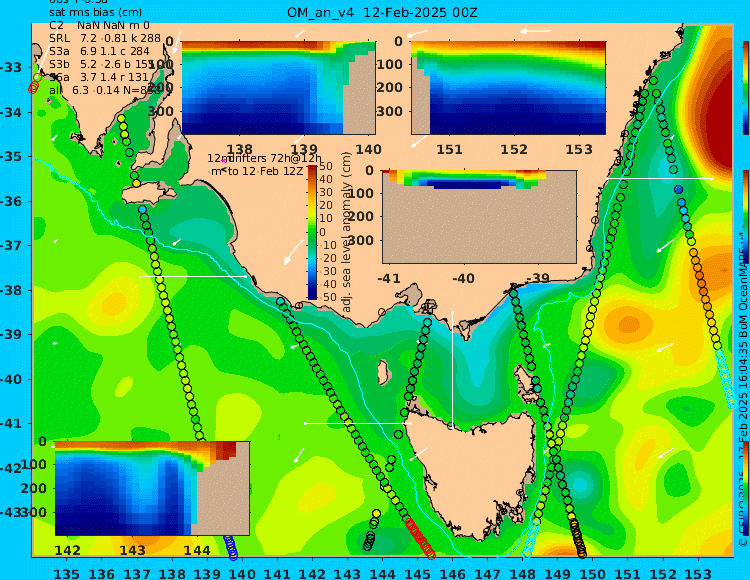Click Kangaroo Island near 137 longitude
This screenshot has height=580, width=750.
(147, 194)
